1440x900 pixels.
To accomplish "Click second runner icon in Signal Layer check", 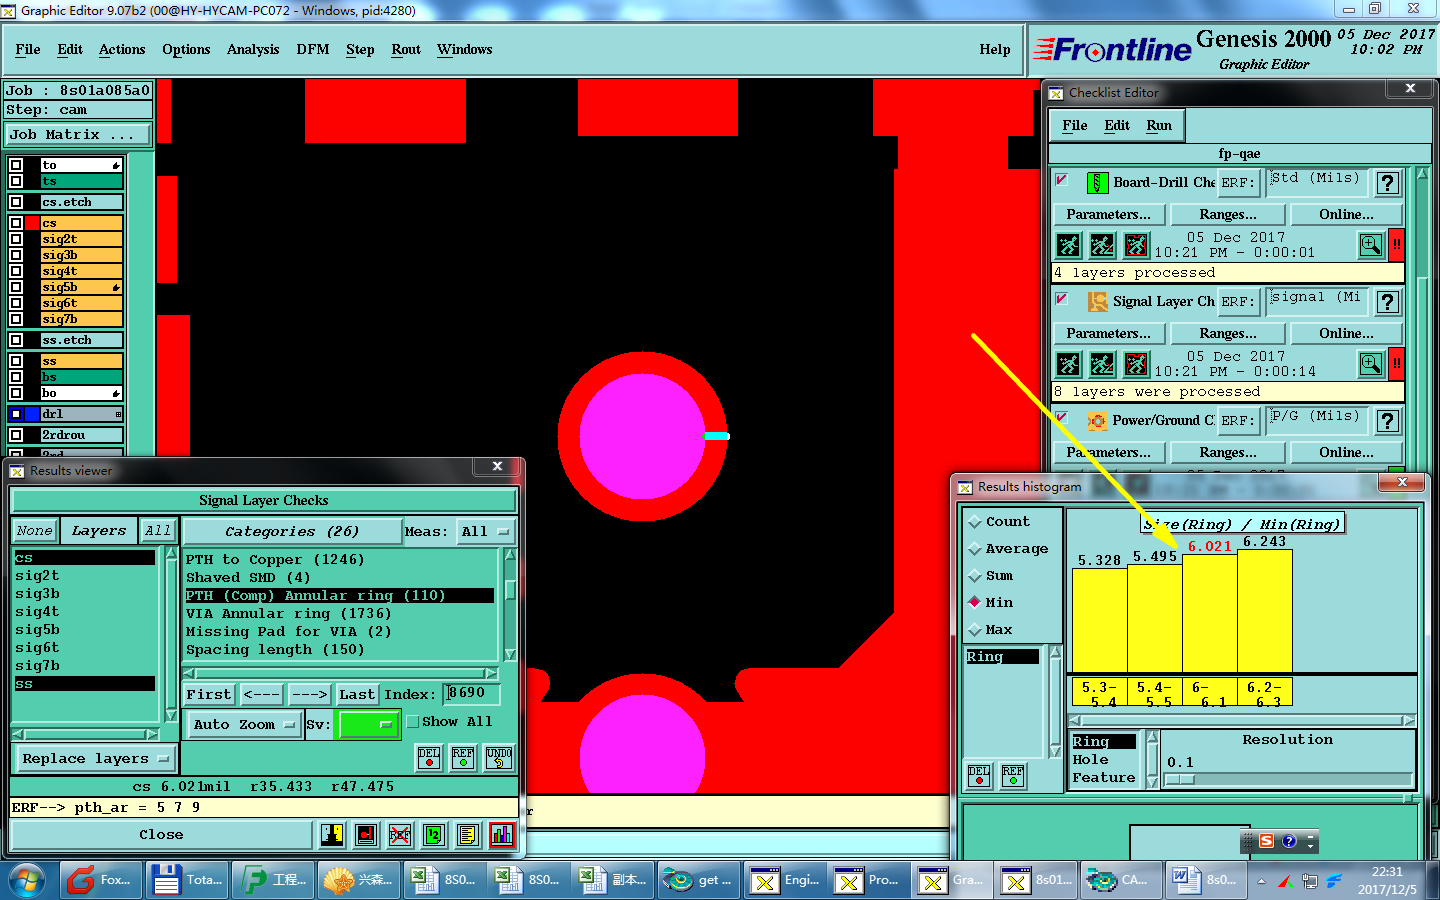I will (x=1102, y=364).
